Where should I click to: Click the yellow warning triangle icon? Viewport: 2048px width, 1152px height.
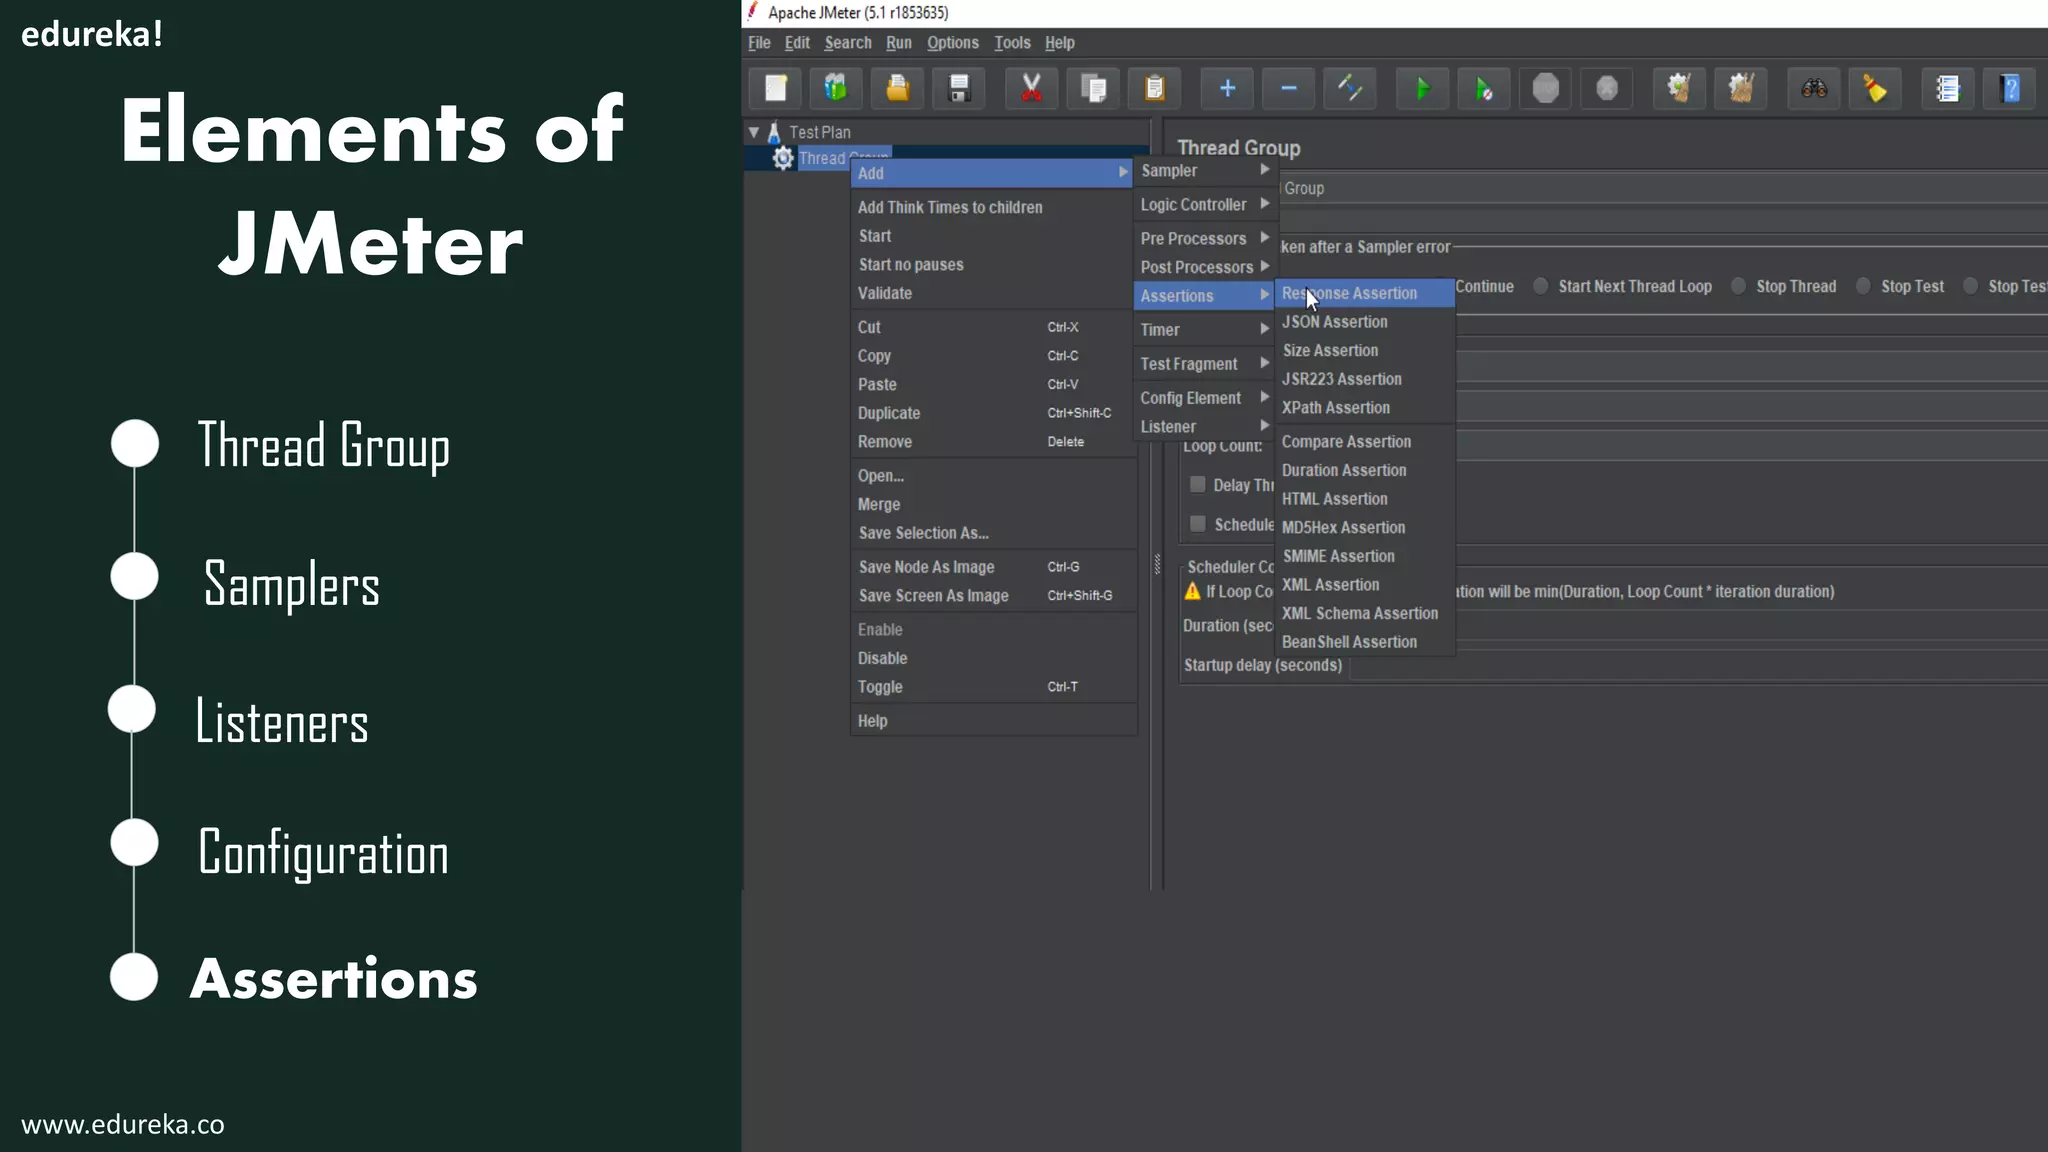[1192, 591]
